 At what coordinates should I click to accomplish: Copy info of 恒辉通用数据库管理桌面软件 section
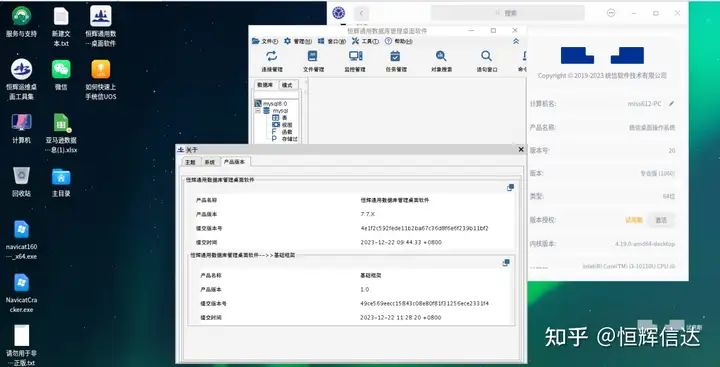click(x=510, y=188)
